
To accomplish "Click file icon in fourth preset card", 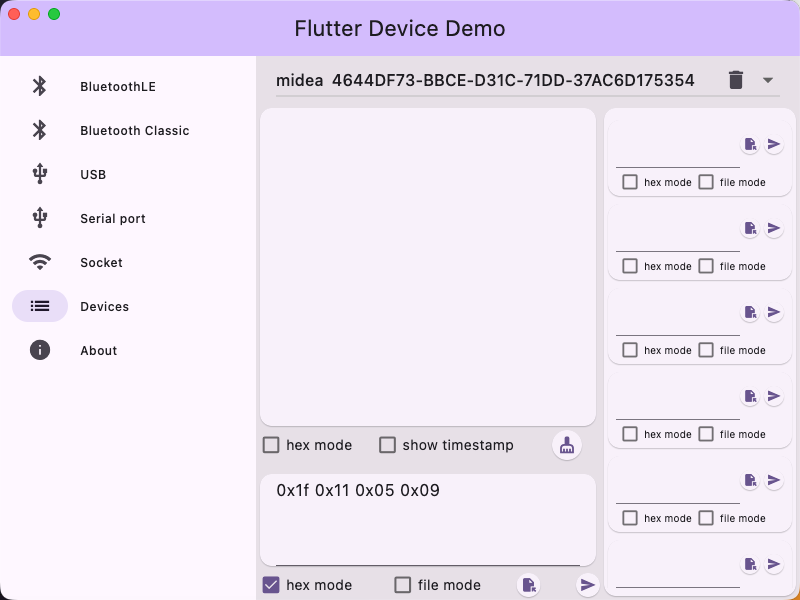I will pyautogui.click(x=750, y=397).
